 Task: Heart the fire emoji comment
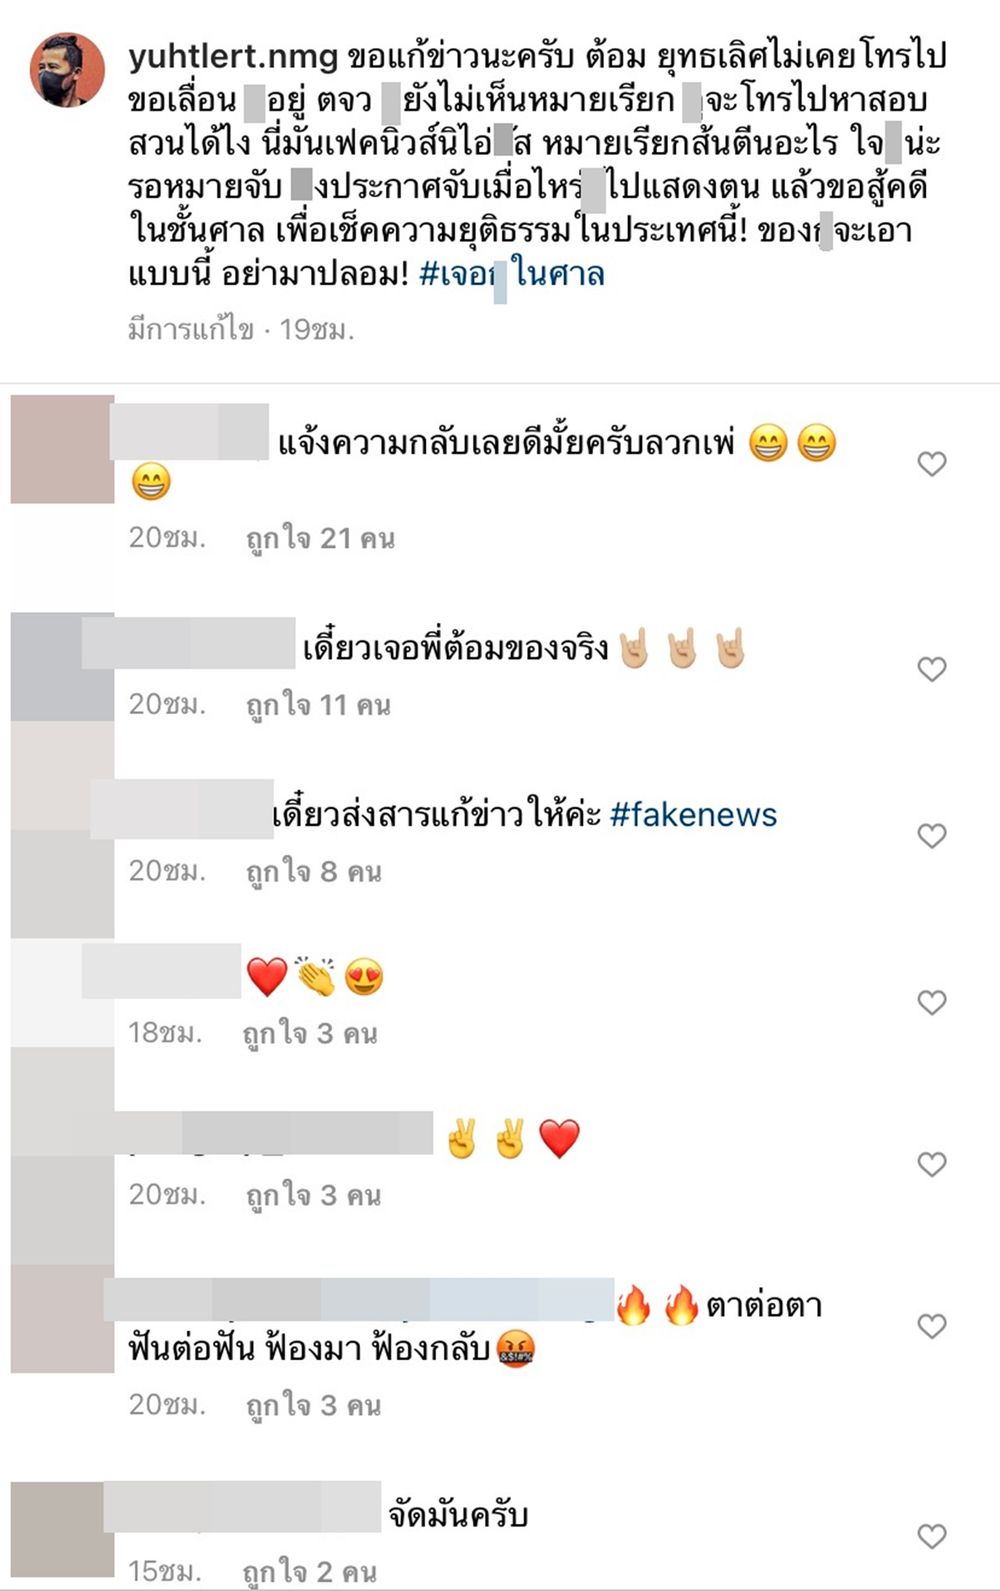(x=932, y=1327)
